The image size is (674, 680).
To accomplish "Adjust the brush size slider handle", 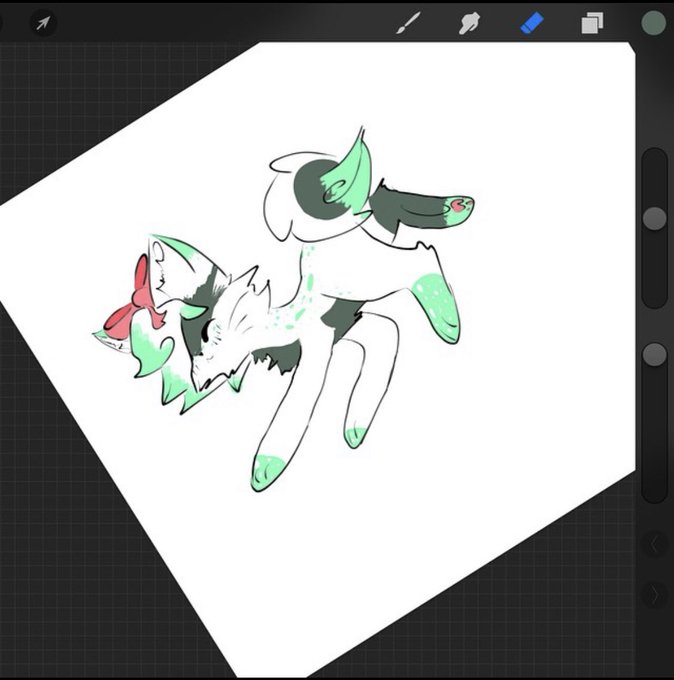I will click(654, 218).
